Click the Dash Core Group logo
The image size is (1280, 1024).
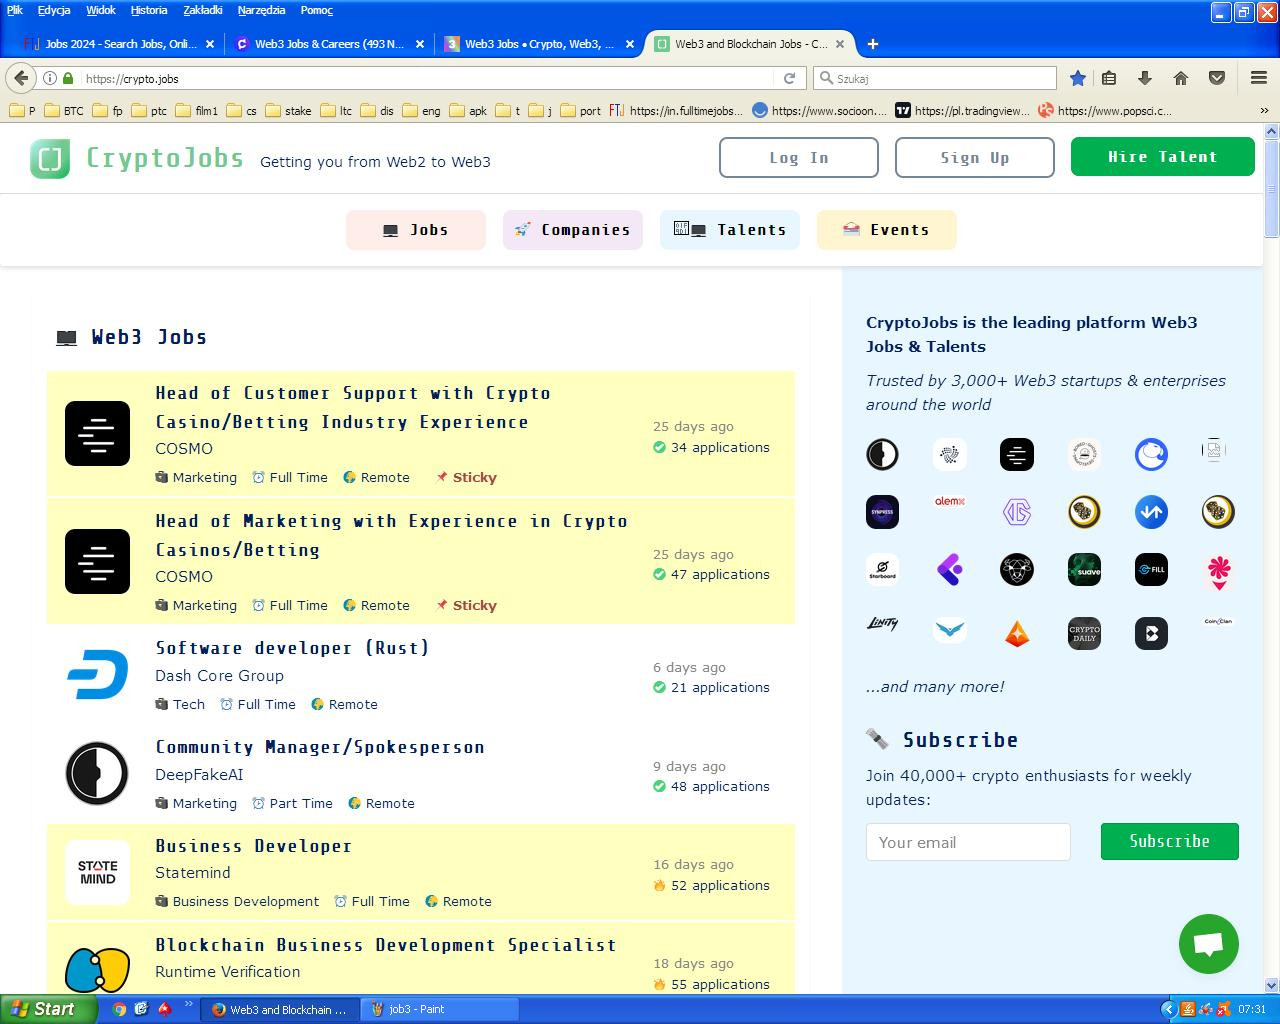97,674
